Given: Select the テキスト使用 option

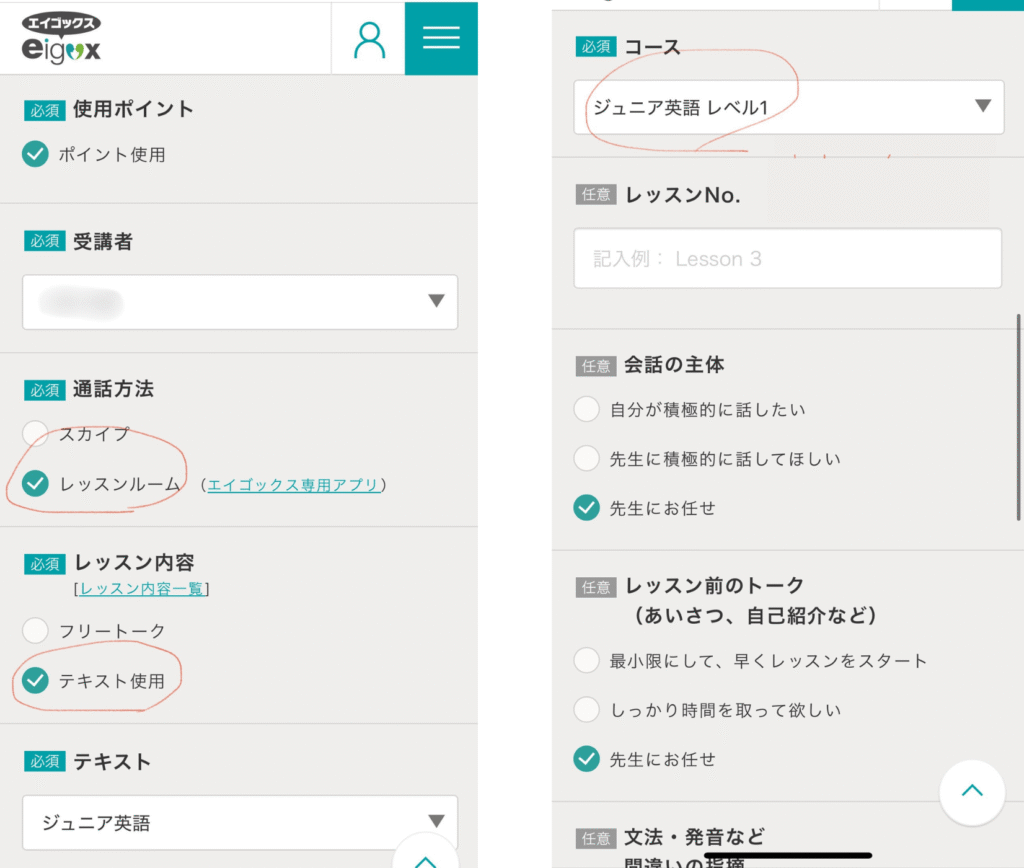Looking at the screenshot, I should (36, 681).
